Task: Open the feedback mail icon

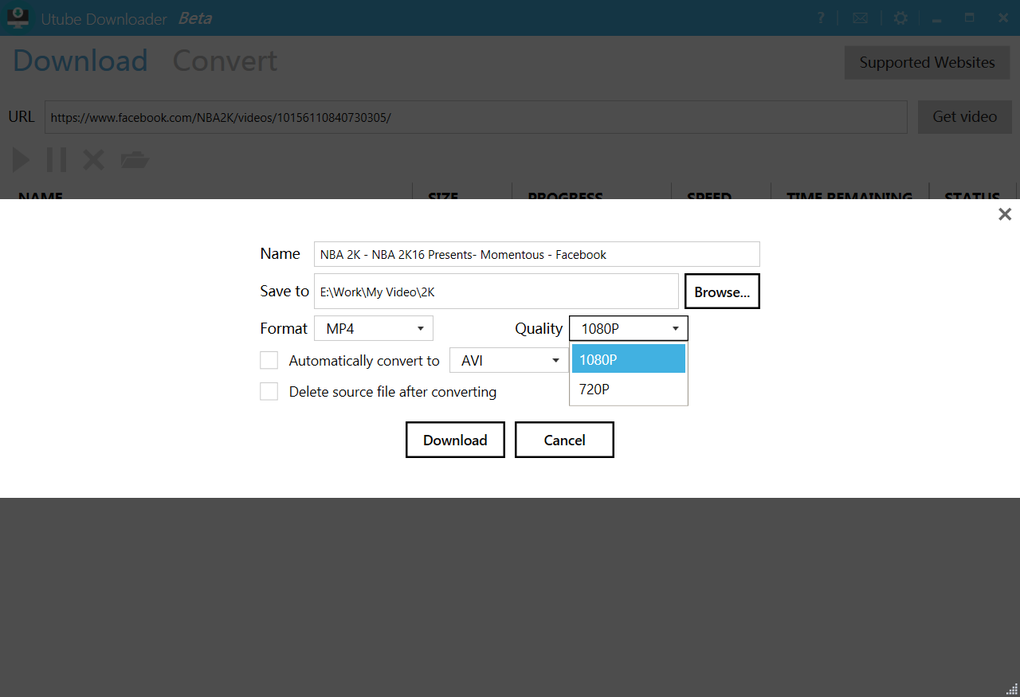Action: pyautogui.click(x=860, y=18)
